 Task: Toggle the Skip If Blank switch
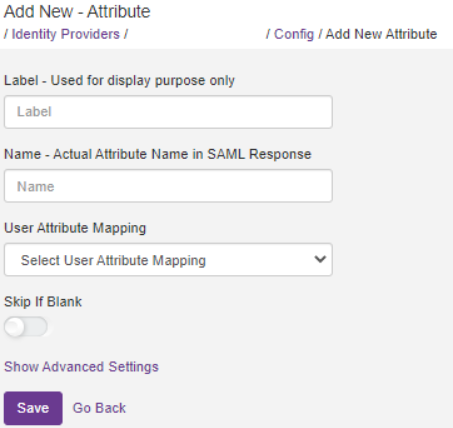[26, 327]
